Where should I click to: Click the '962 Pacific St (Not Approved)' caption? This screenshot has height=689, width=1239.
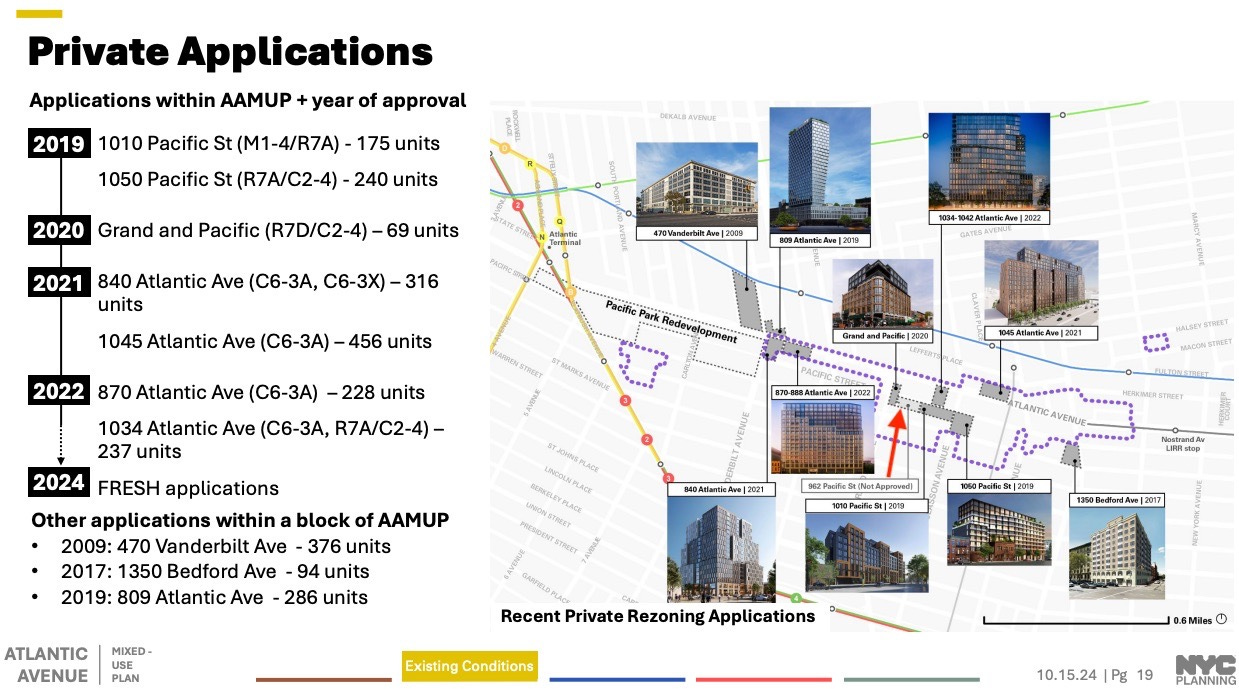[861, 486]
